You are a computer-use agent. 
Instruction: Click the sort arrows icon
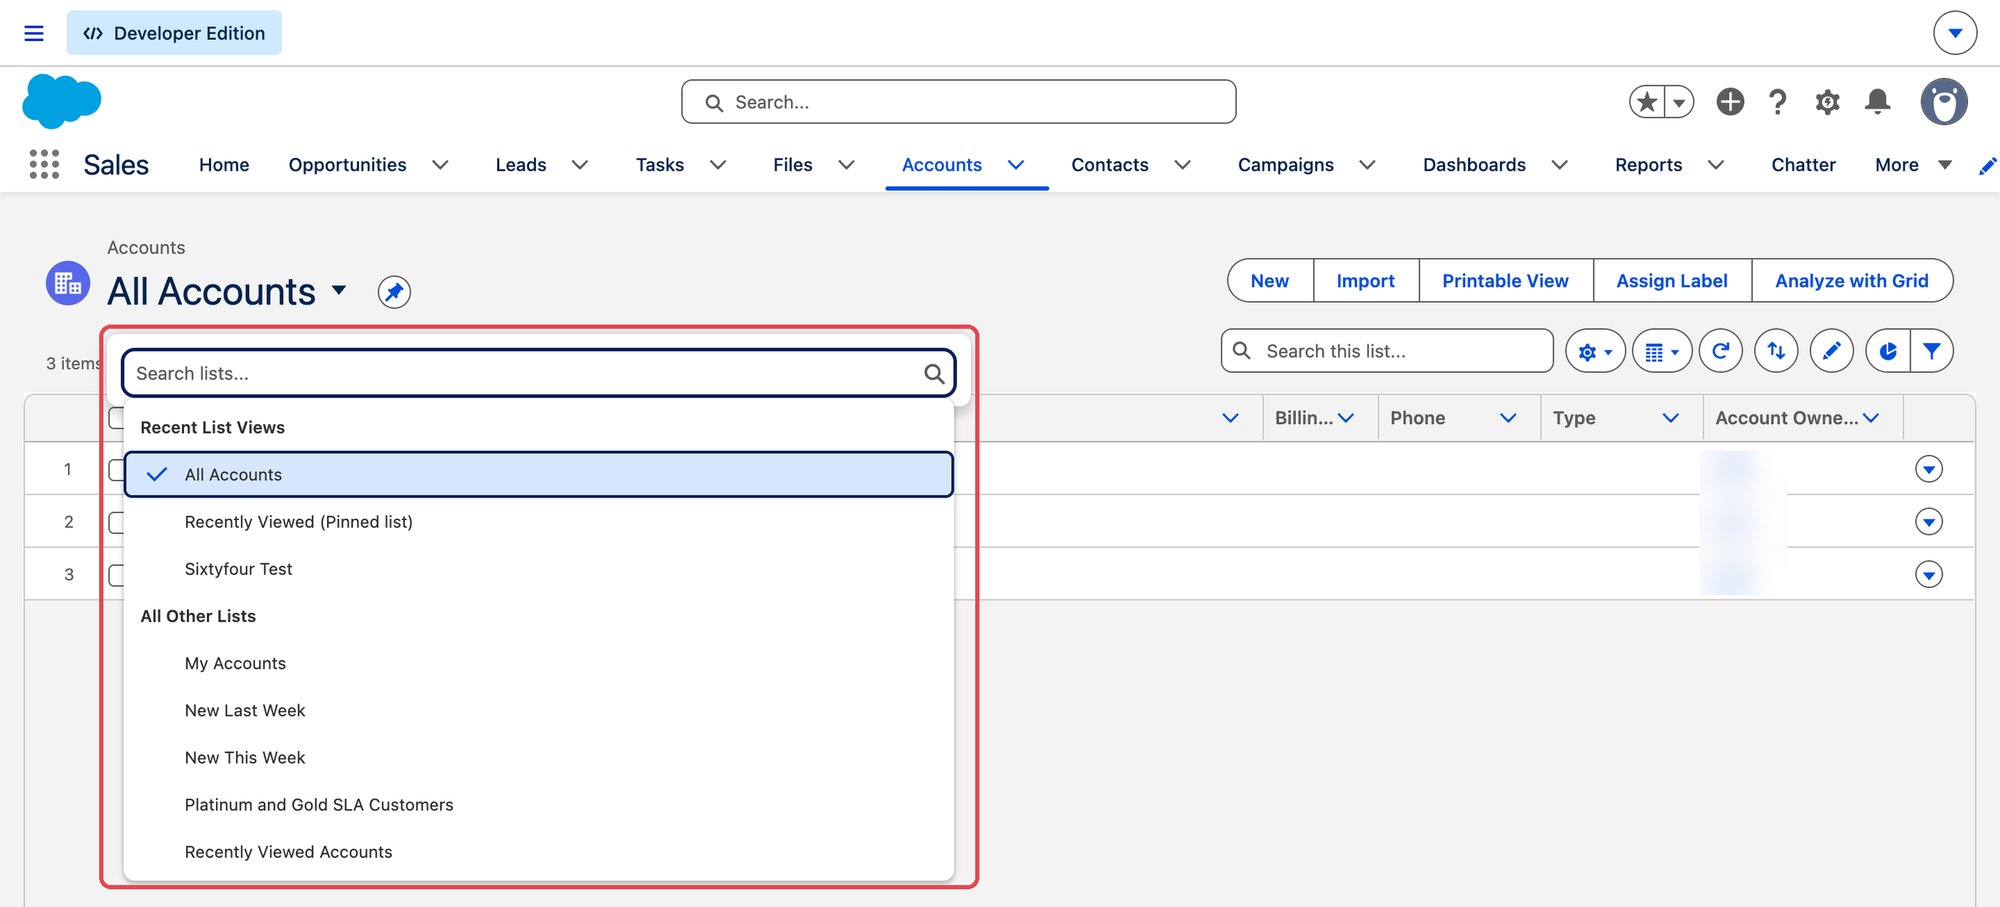[x=1776, y=351]
